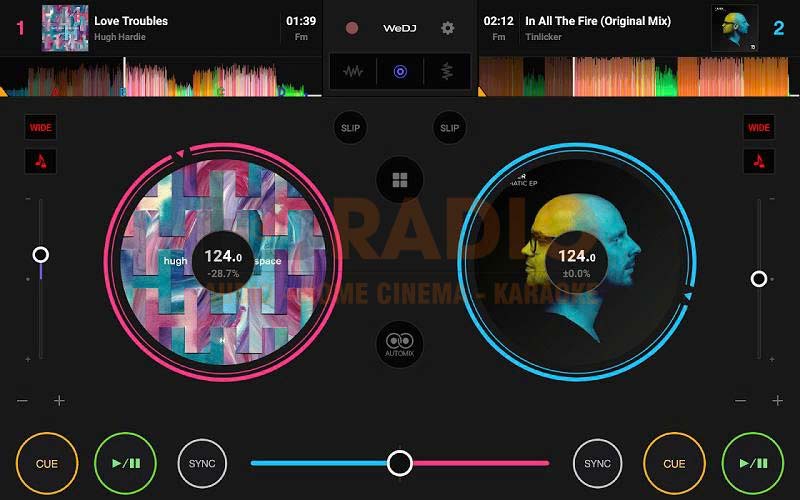Play or pause the left deck
Screen dimensions: 800x500
click(x=125, y=463)
